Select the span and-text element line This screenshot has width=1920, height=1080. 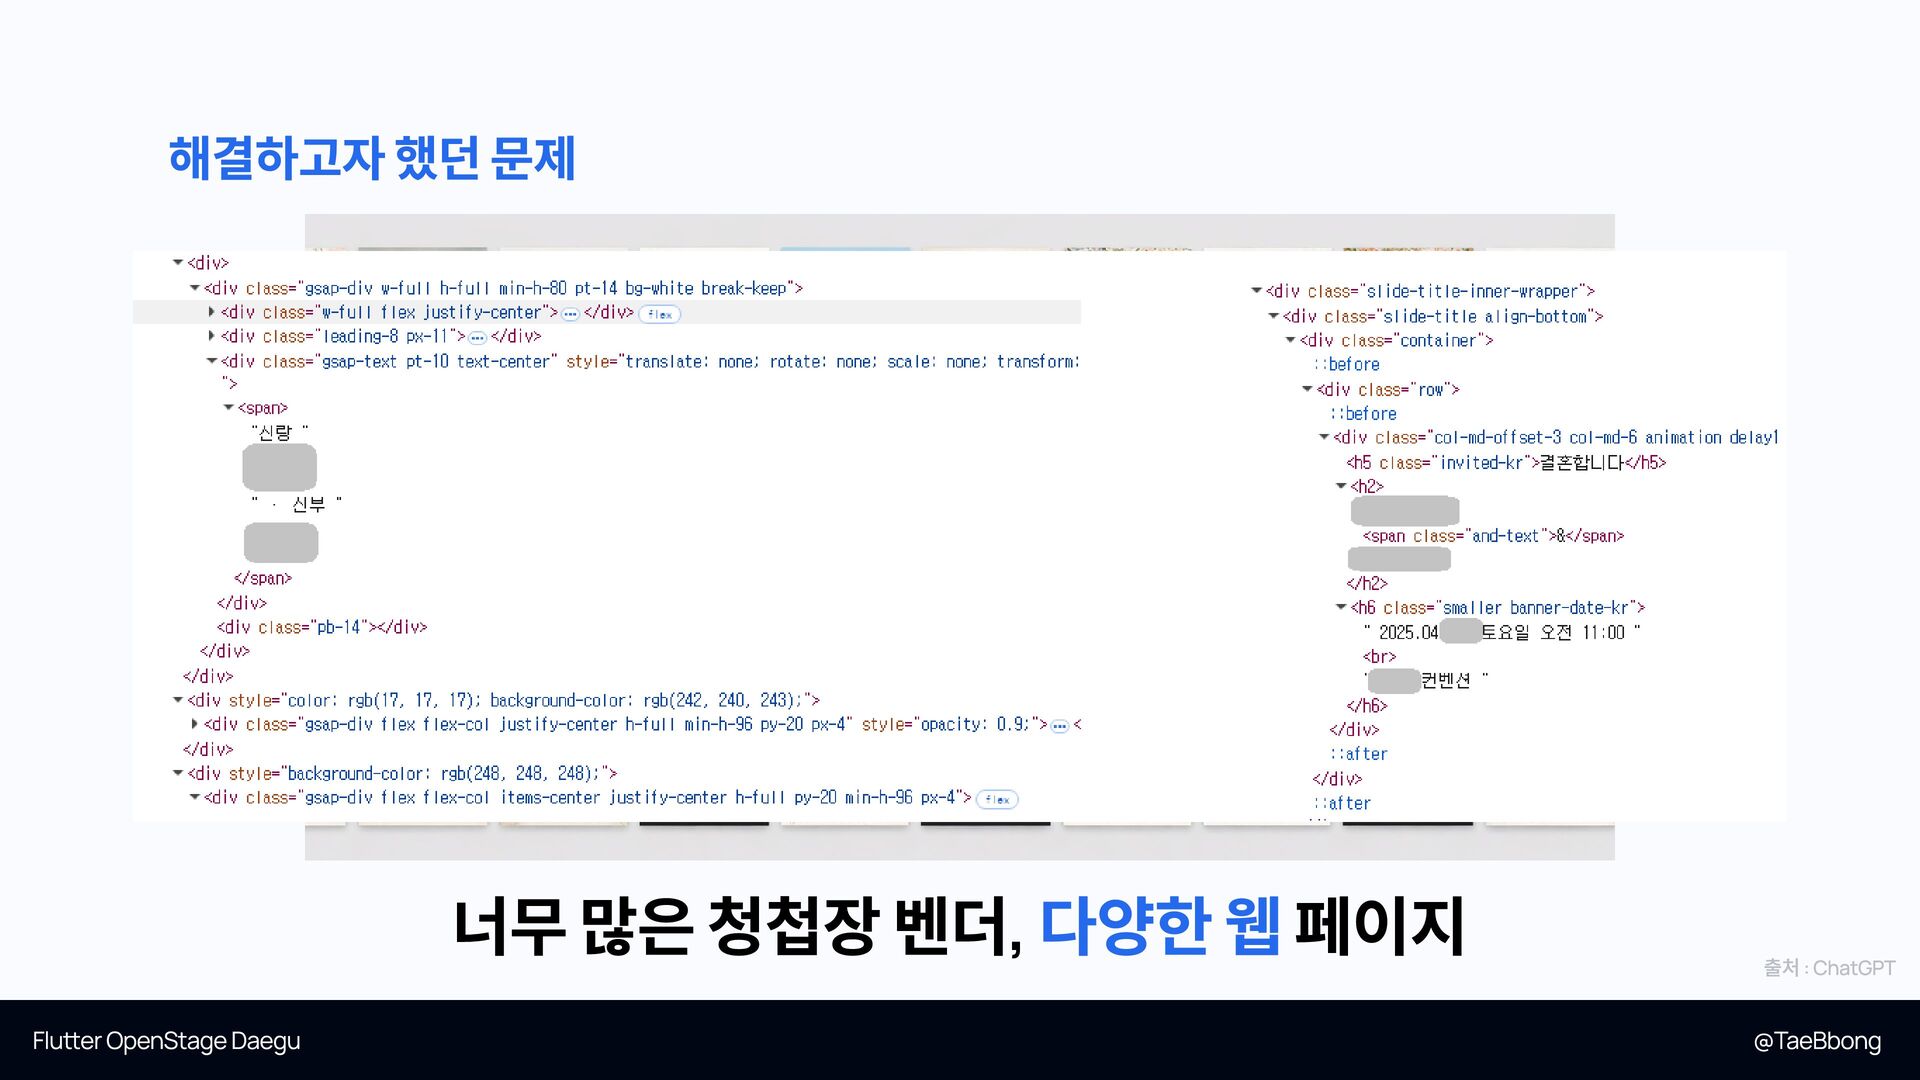click(1492, 536)
